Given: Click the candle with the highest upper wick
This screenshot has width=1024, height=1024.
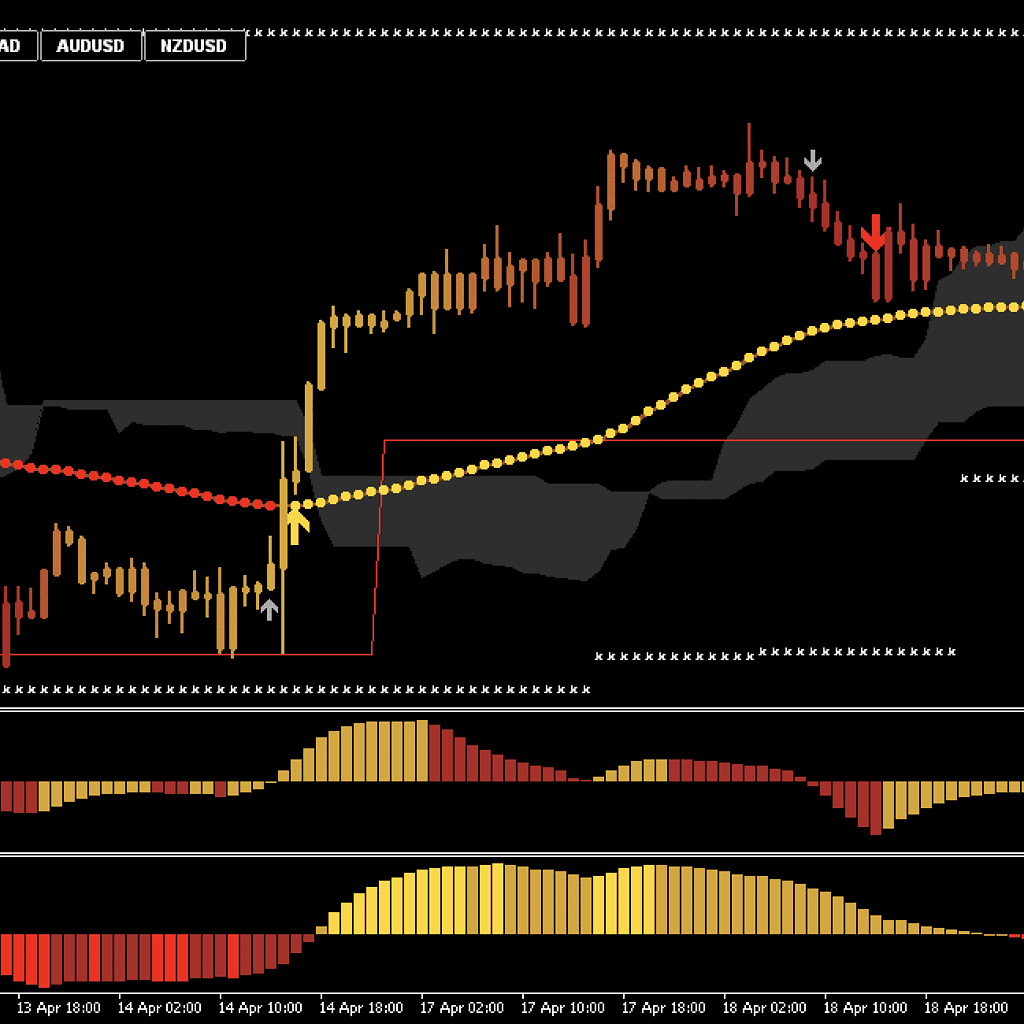Looking at the screenshot, I should [x=749, y=160].
